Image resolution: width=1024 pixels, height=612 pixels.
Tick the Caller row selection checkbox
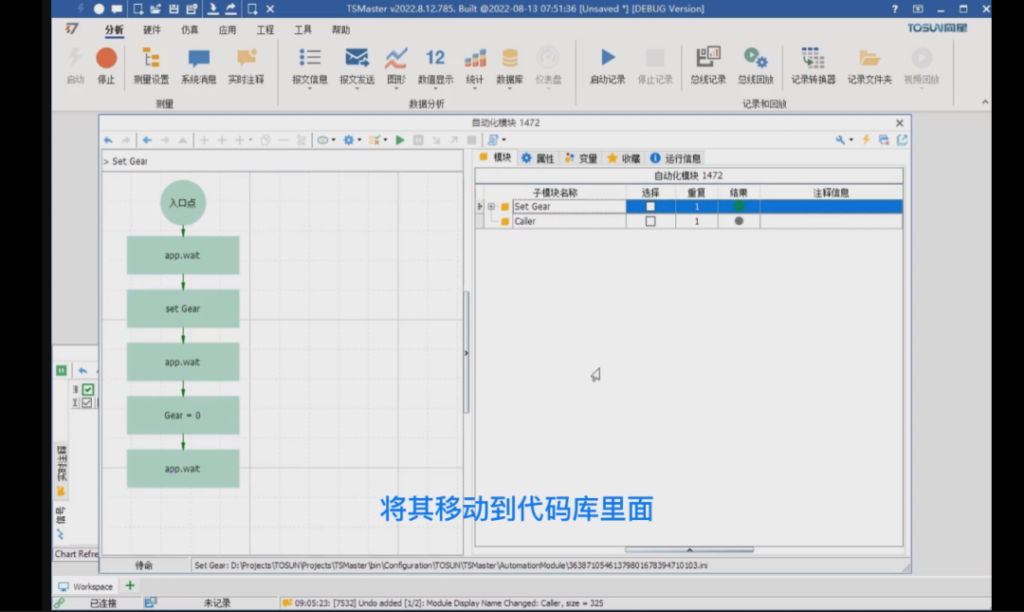pos(650,222)
